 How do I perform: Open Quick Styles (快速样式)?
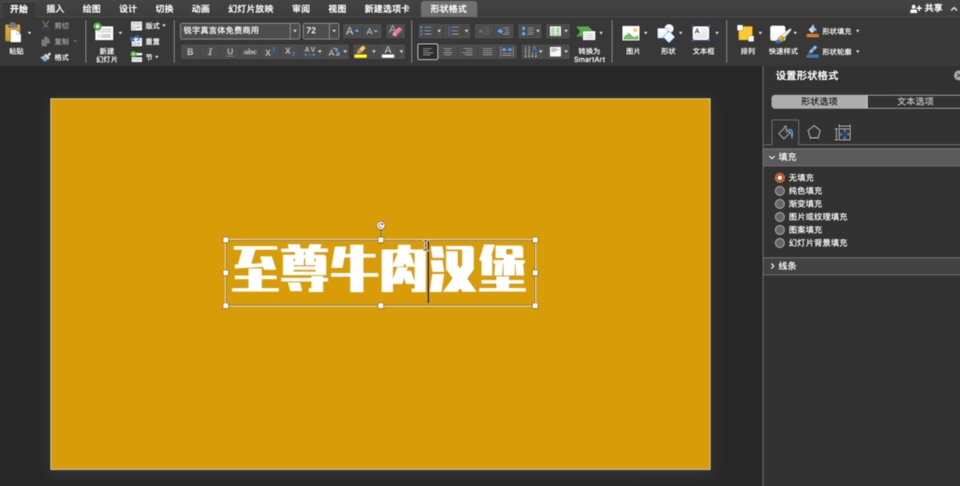click(x=783, y=42)
